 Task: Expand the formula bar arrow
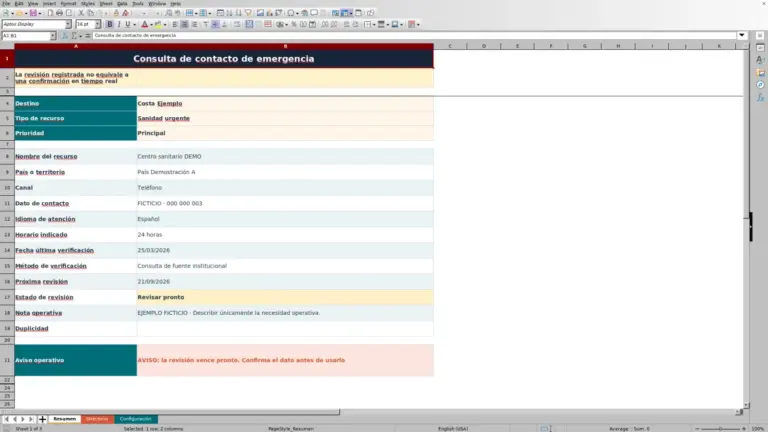[x=742, y=35]
